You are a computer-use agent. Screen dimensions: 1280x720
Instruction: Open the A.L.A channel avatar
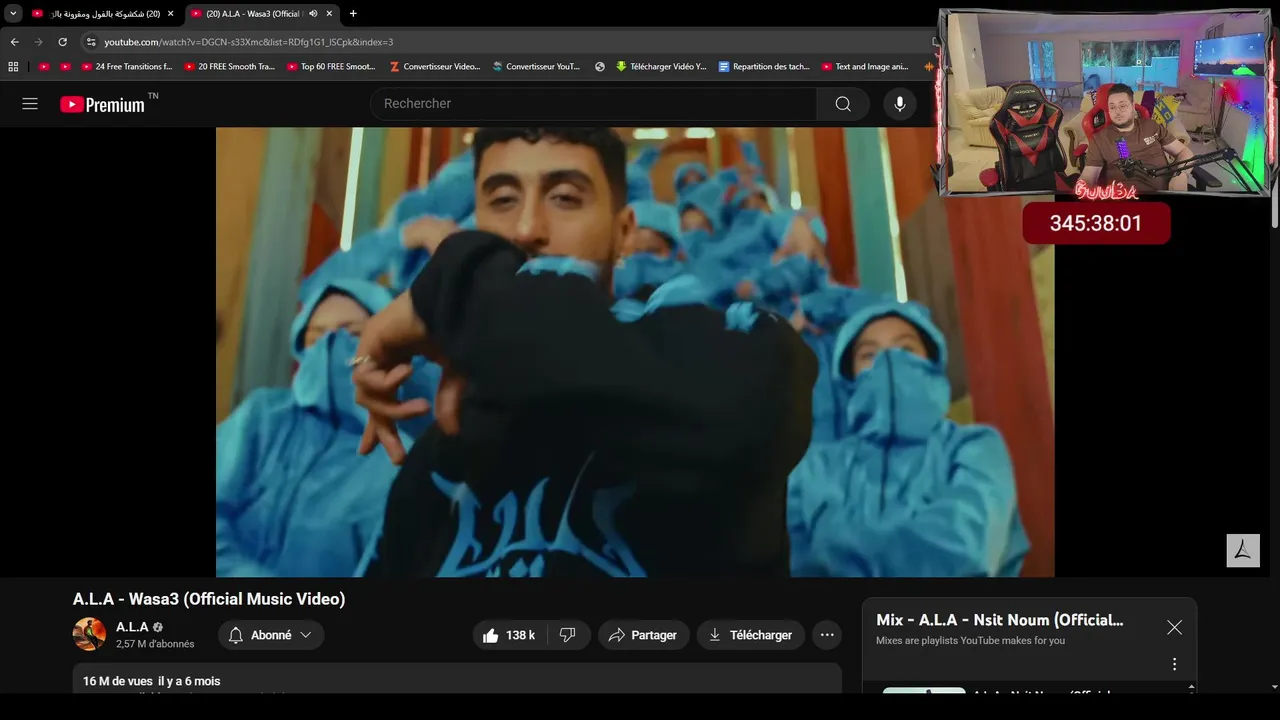(x=89, y=634)
